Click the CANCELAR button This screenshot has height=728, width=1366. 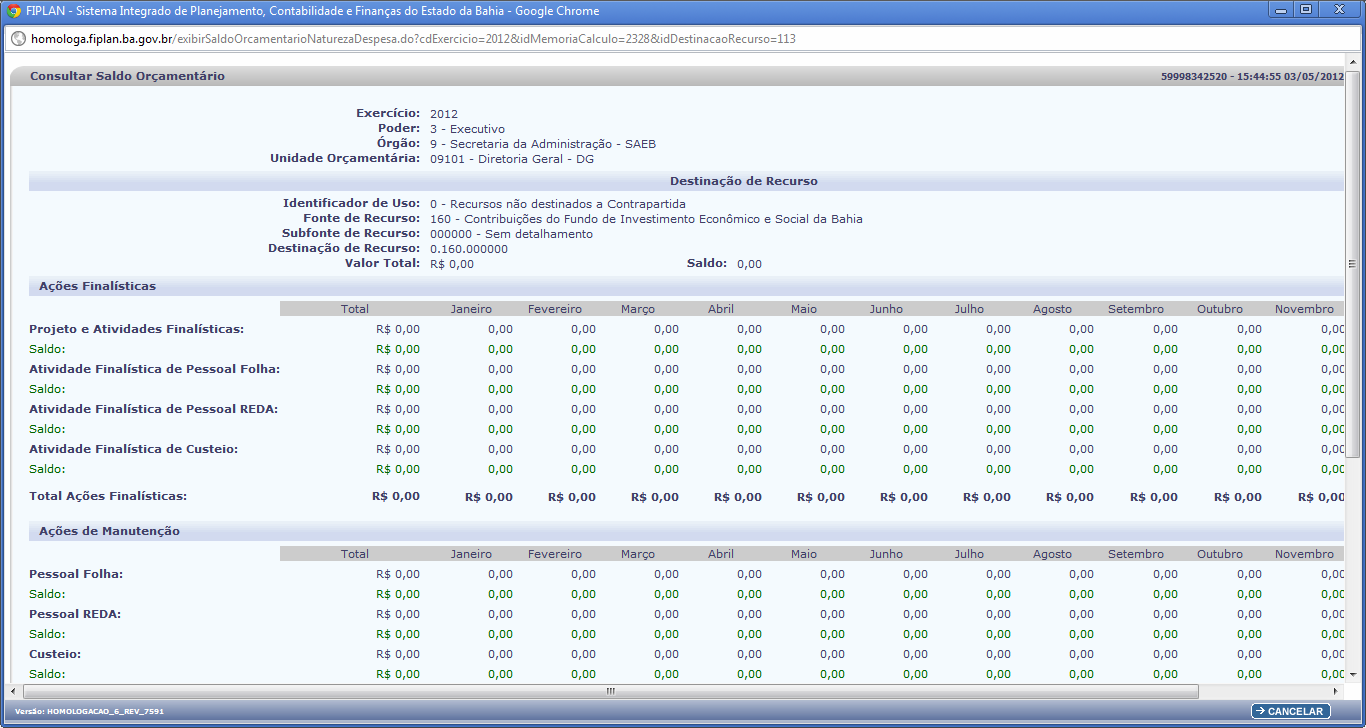[x=1291, y=712]
